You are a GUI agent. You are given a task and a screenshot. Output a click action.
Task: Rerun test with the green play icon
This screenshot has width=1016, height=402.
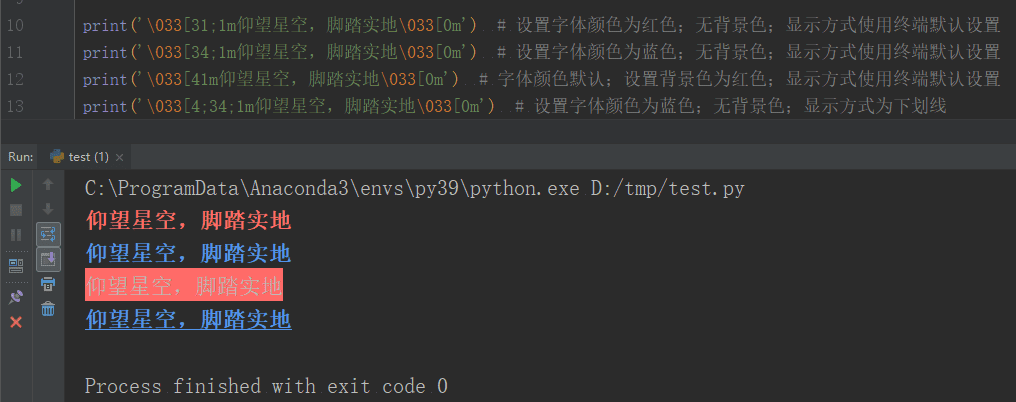(16, 185)
